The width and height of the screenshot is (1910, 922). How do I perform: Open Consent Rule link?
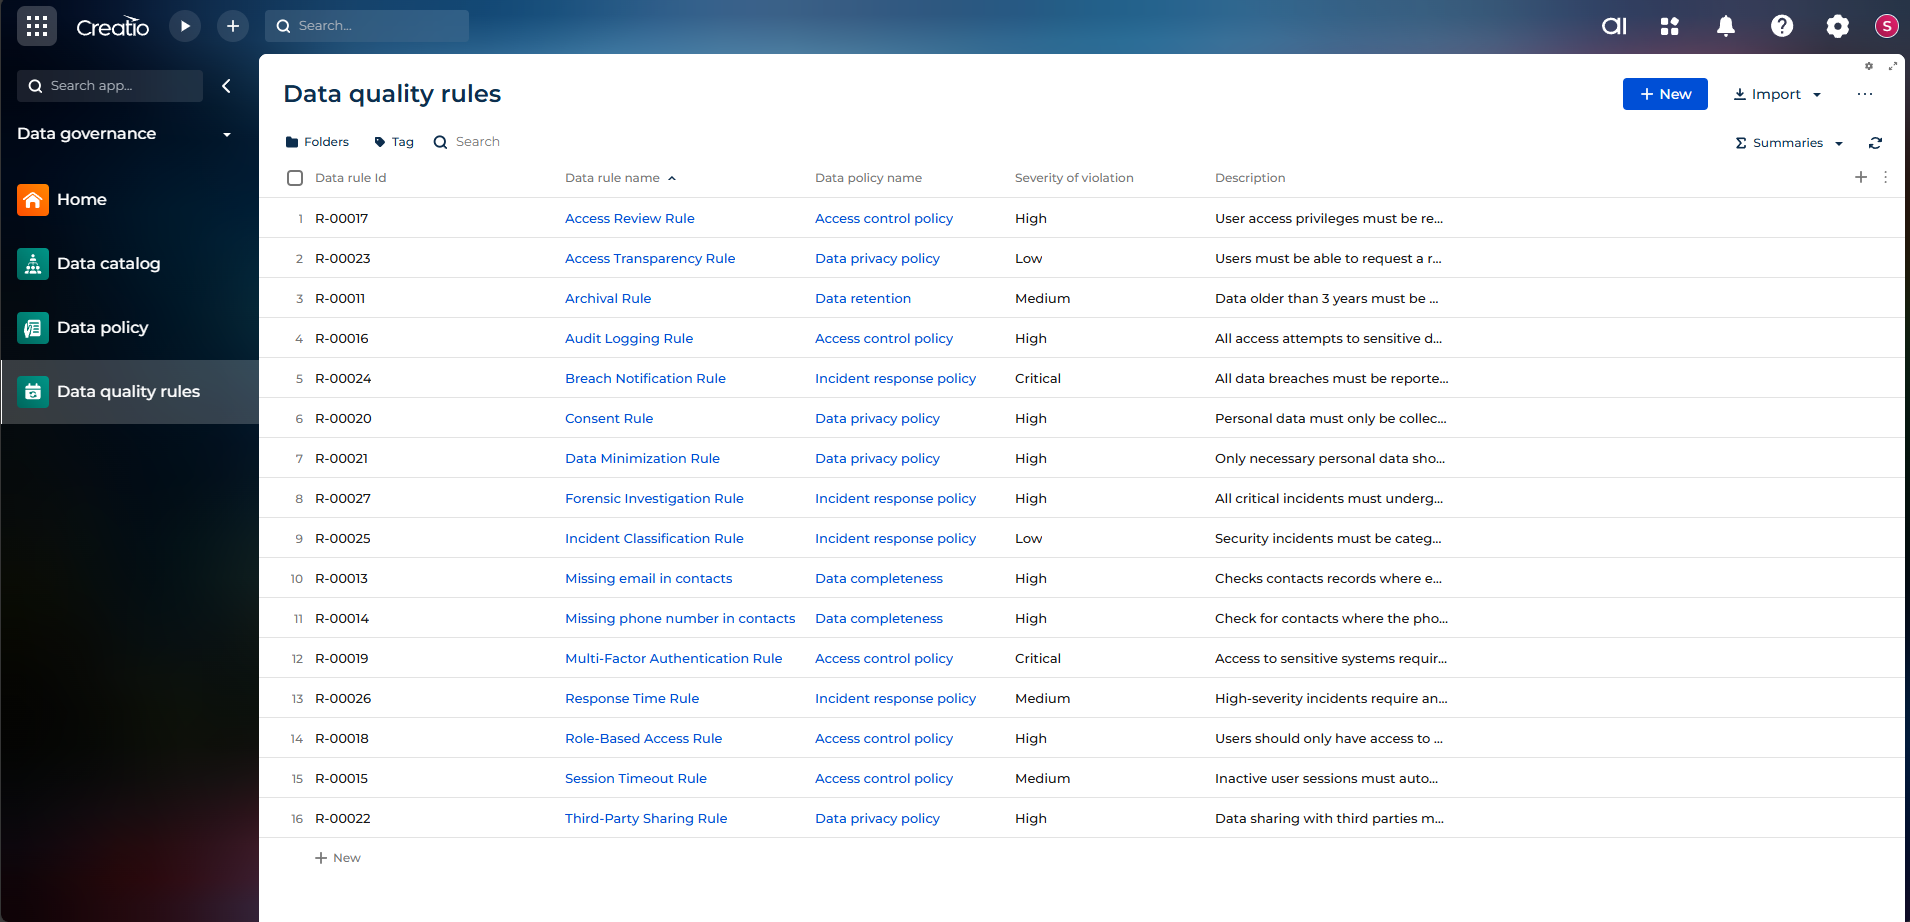609,418
